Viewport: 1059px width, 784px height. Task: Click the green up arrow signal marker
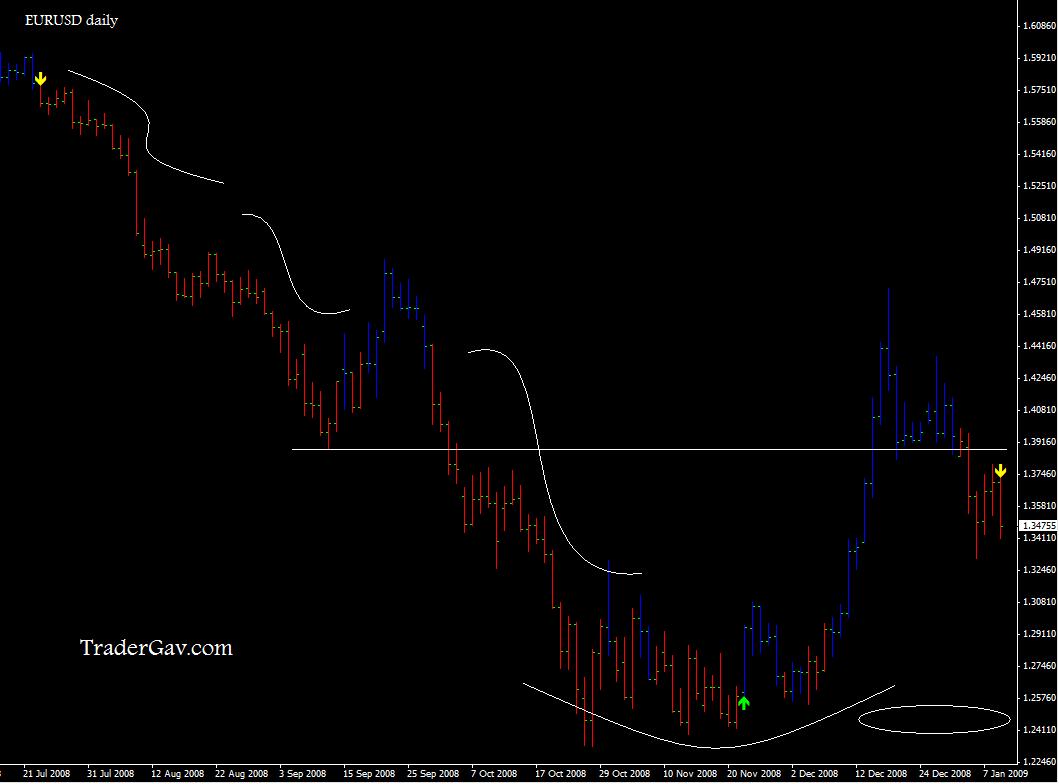pyautogui.click(x=743, y=702)
